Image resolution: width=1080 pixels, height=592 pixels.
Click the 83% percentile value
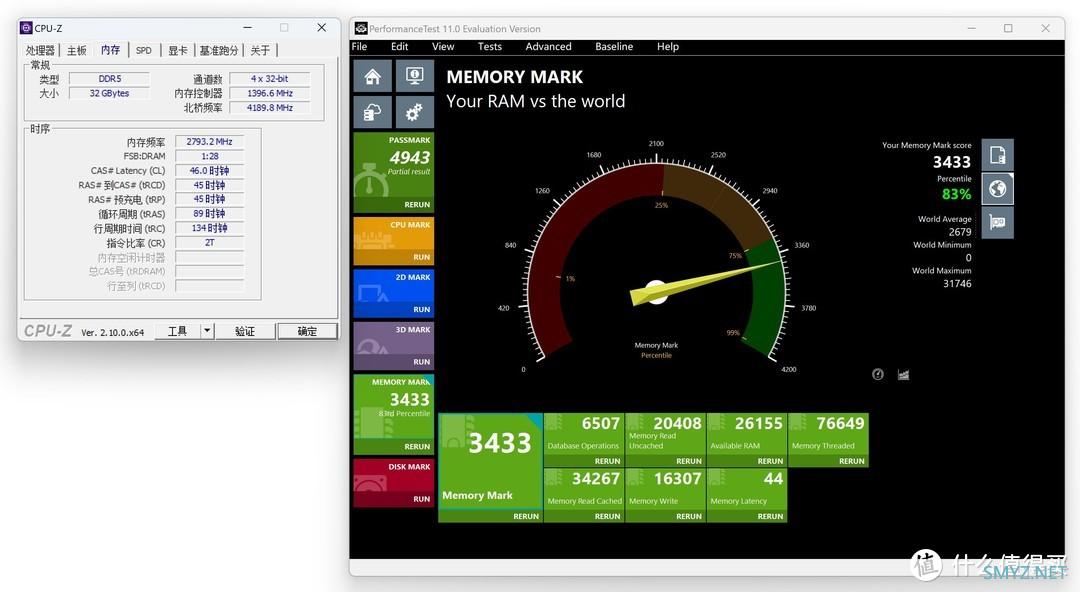tap(957, 194)
